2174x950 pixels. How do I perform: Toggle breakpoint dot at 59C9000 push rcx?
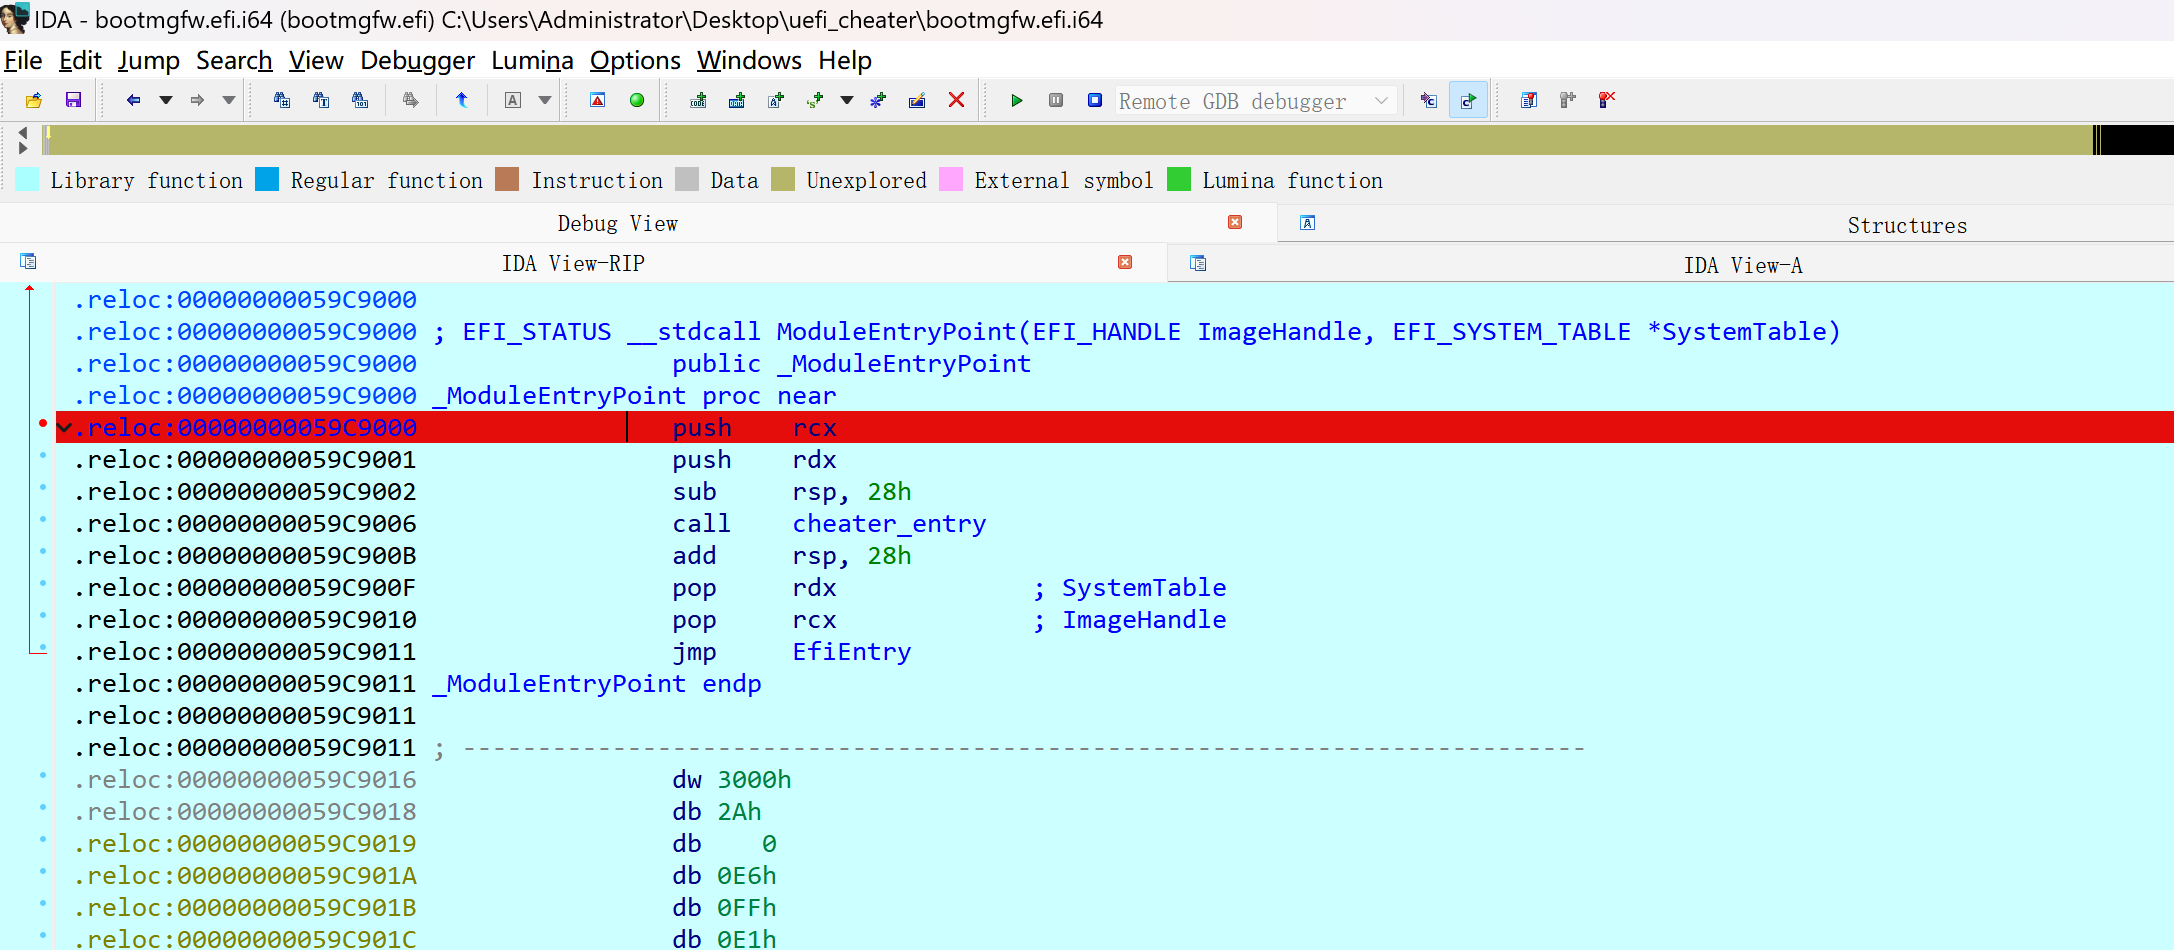click(x=42, y=423)
